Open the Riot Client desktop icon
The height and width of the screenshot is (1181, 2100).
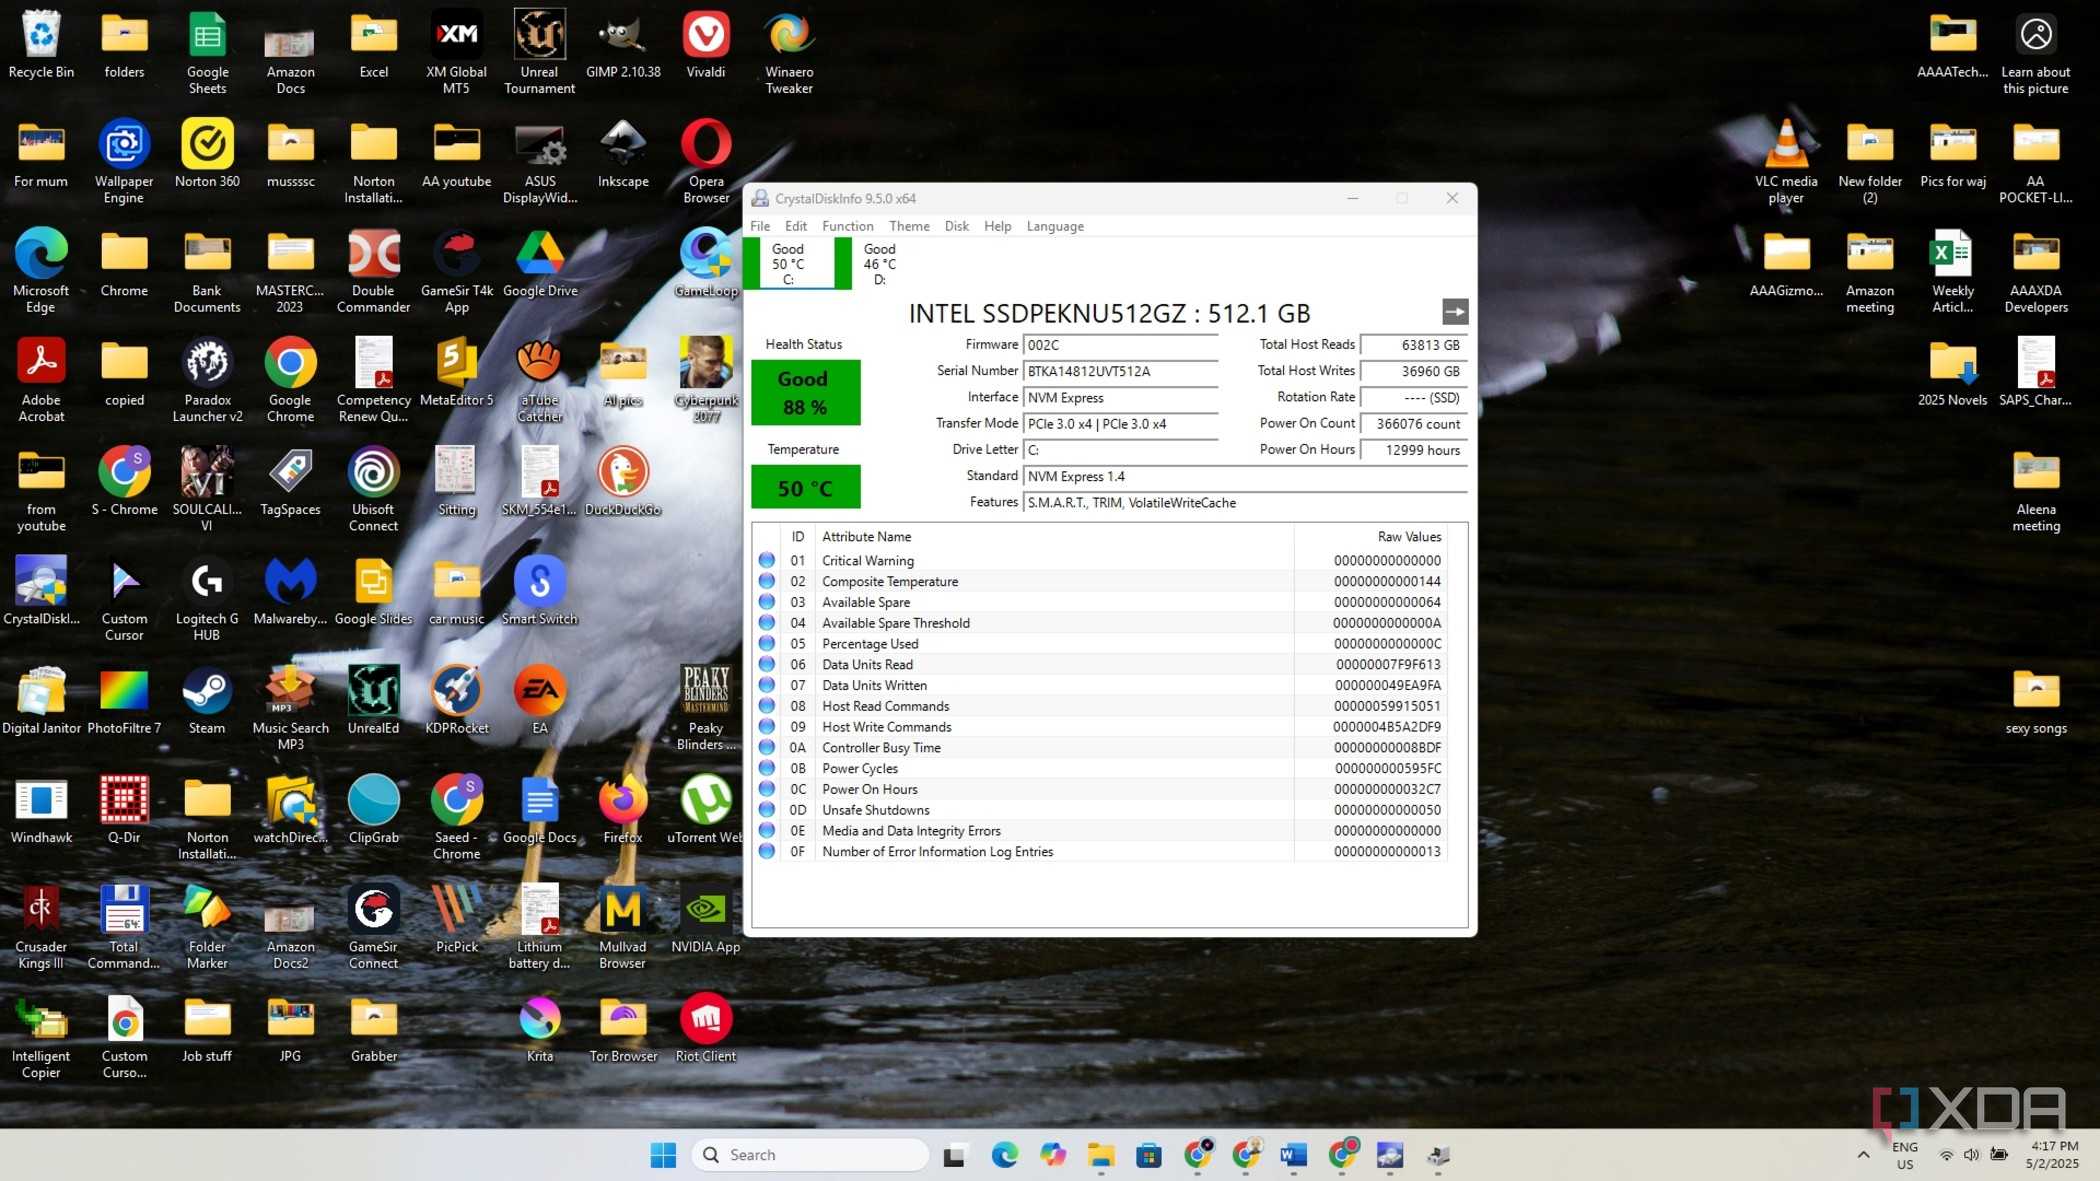click(x=706, y=1029)
